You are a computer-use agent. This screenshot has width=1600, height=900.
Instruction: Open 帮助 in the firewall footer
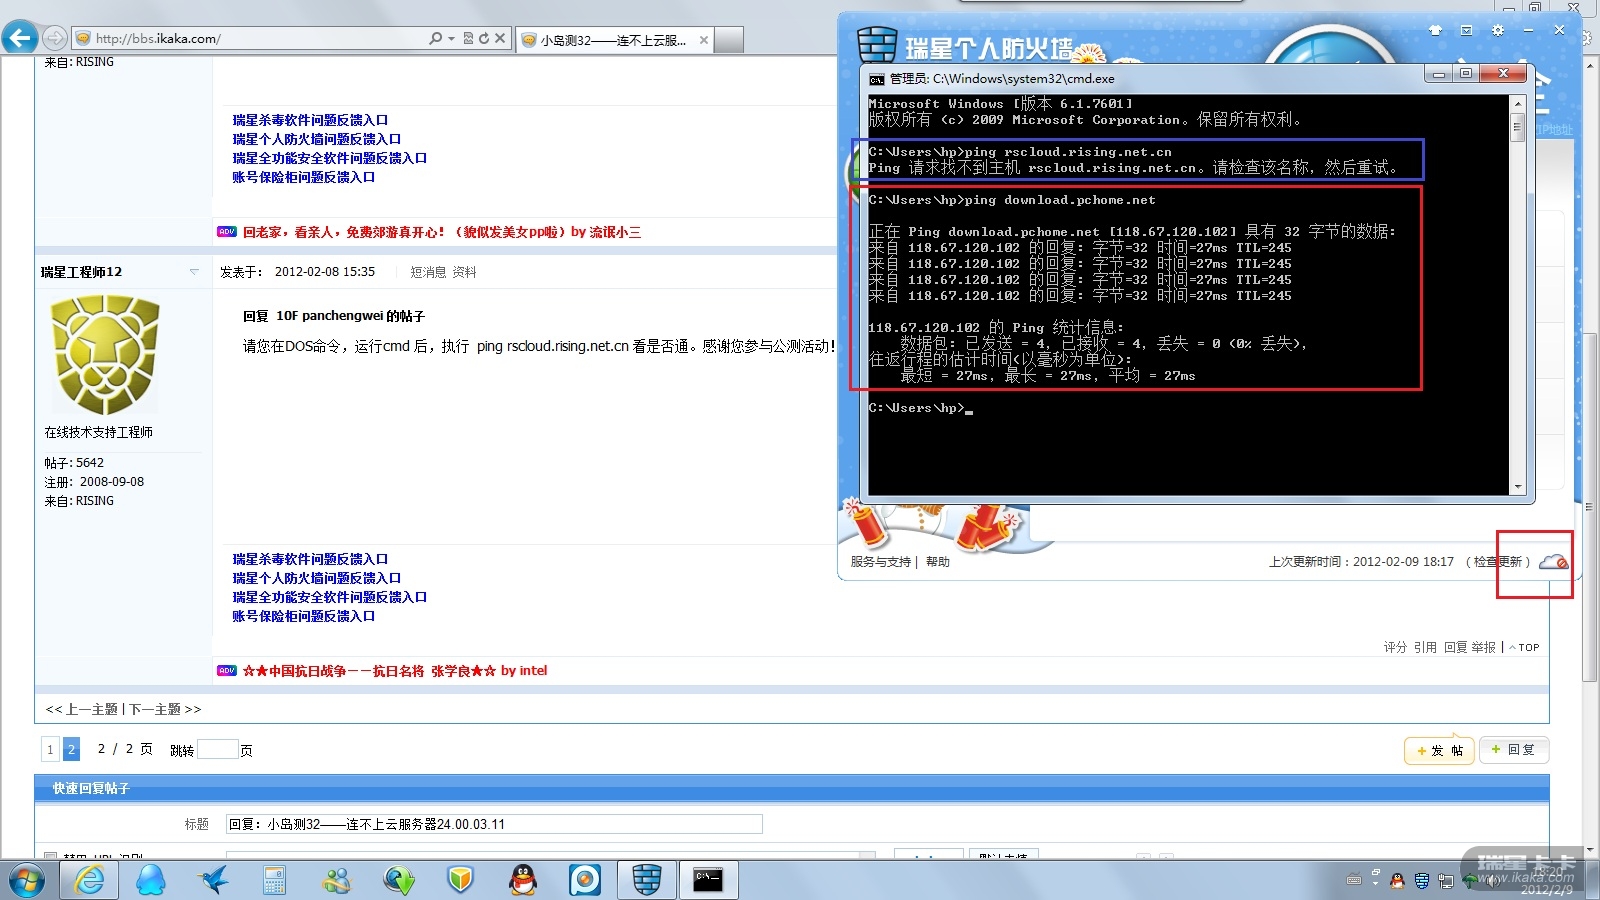coord(938,562)
